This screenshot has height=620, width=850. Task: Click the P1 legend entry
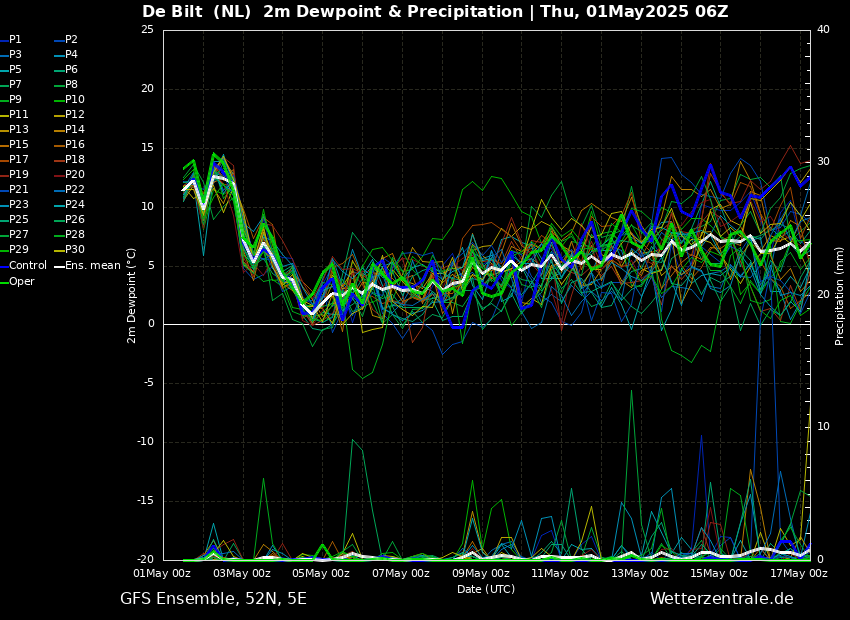(x=11, y=40)
